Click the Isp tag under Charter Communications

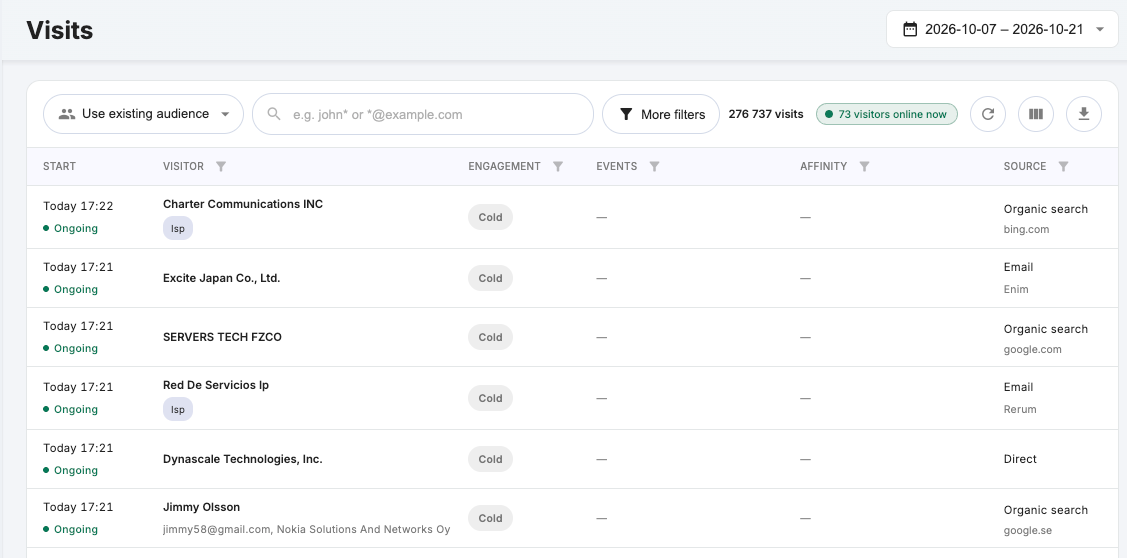click(x=178, y=229)
